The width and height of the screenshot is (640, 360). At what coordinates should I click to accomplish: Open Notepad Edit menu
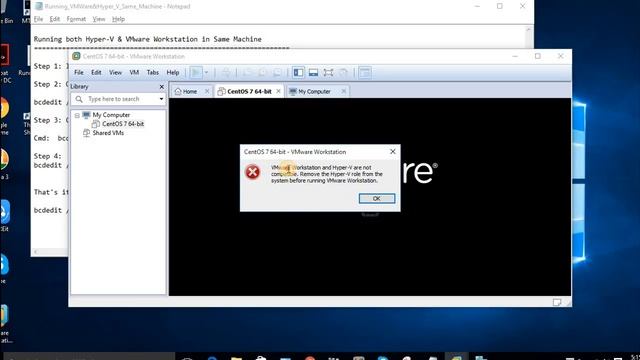click(55, 19)
